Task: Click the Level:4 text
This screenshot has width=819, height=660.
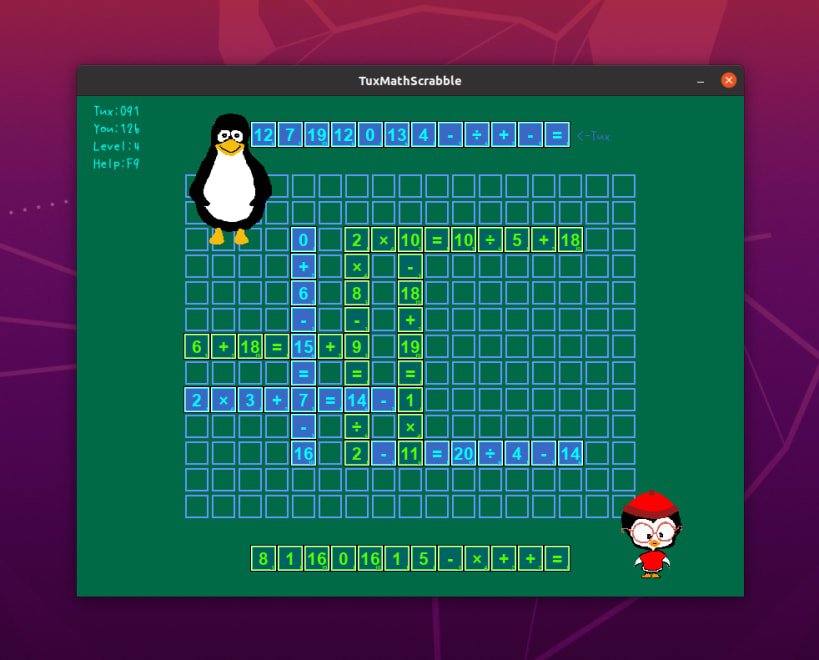Action: coord(116,146)
